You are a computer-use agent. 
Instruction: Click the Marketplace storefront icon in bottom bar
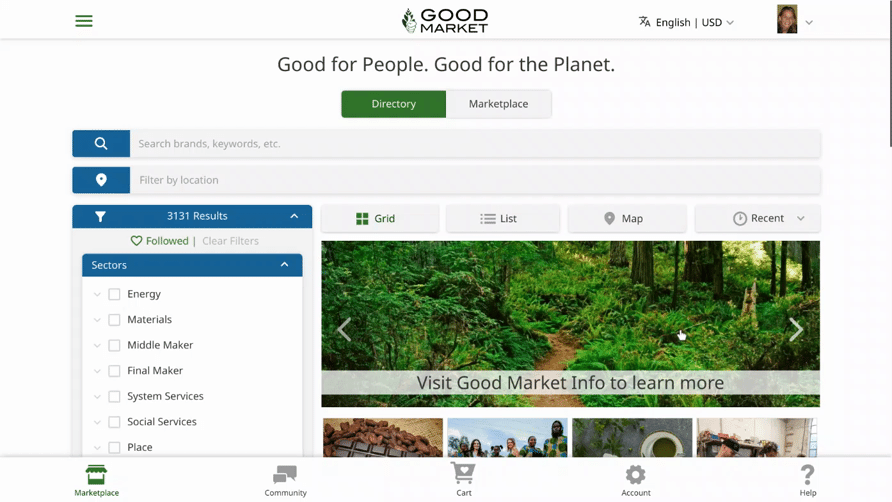[96, 475]
